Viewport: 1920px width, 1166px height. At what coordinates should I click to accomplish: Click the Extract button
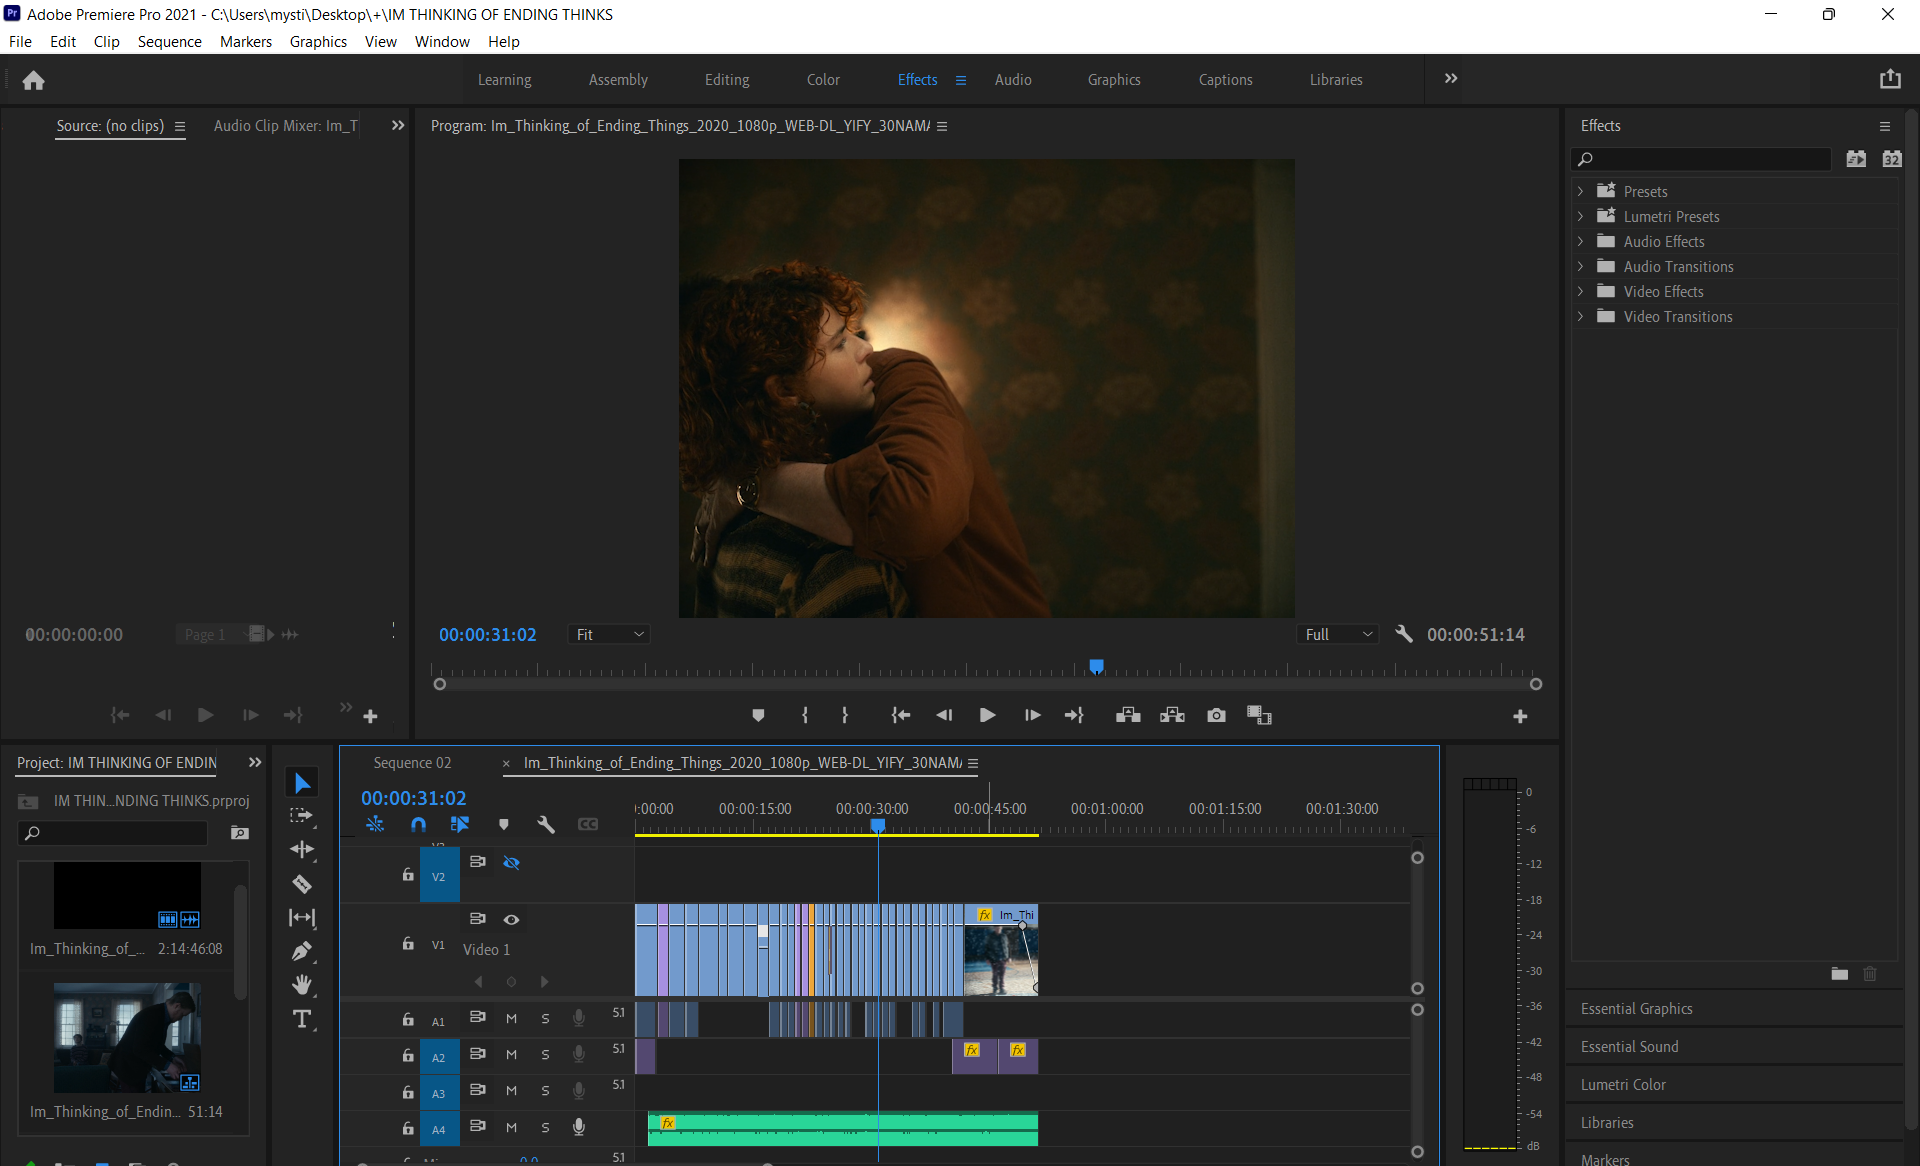click(1172, 716)
